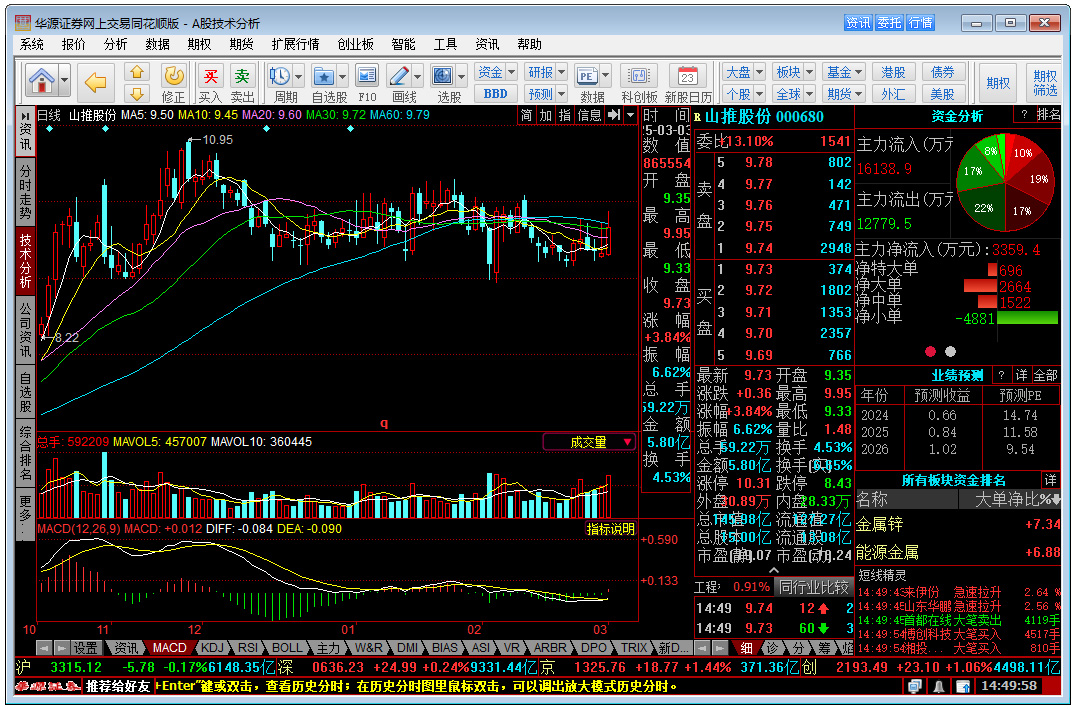The height and width of the screenshot is (710, 1077).
Task: Click the 细 detail tab at bottom right
Action: (746, 648)
